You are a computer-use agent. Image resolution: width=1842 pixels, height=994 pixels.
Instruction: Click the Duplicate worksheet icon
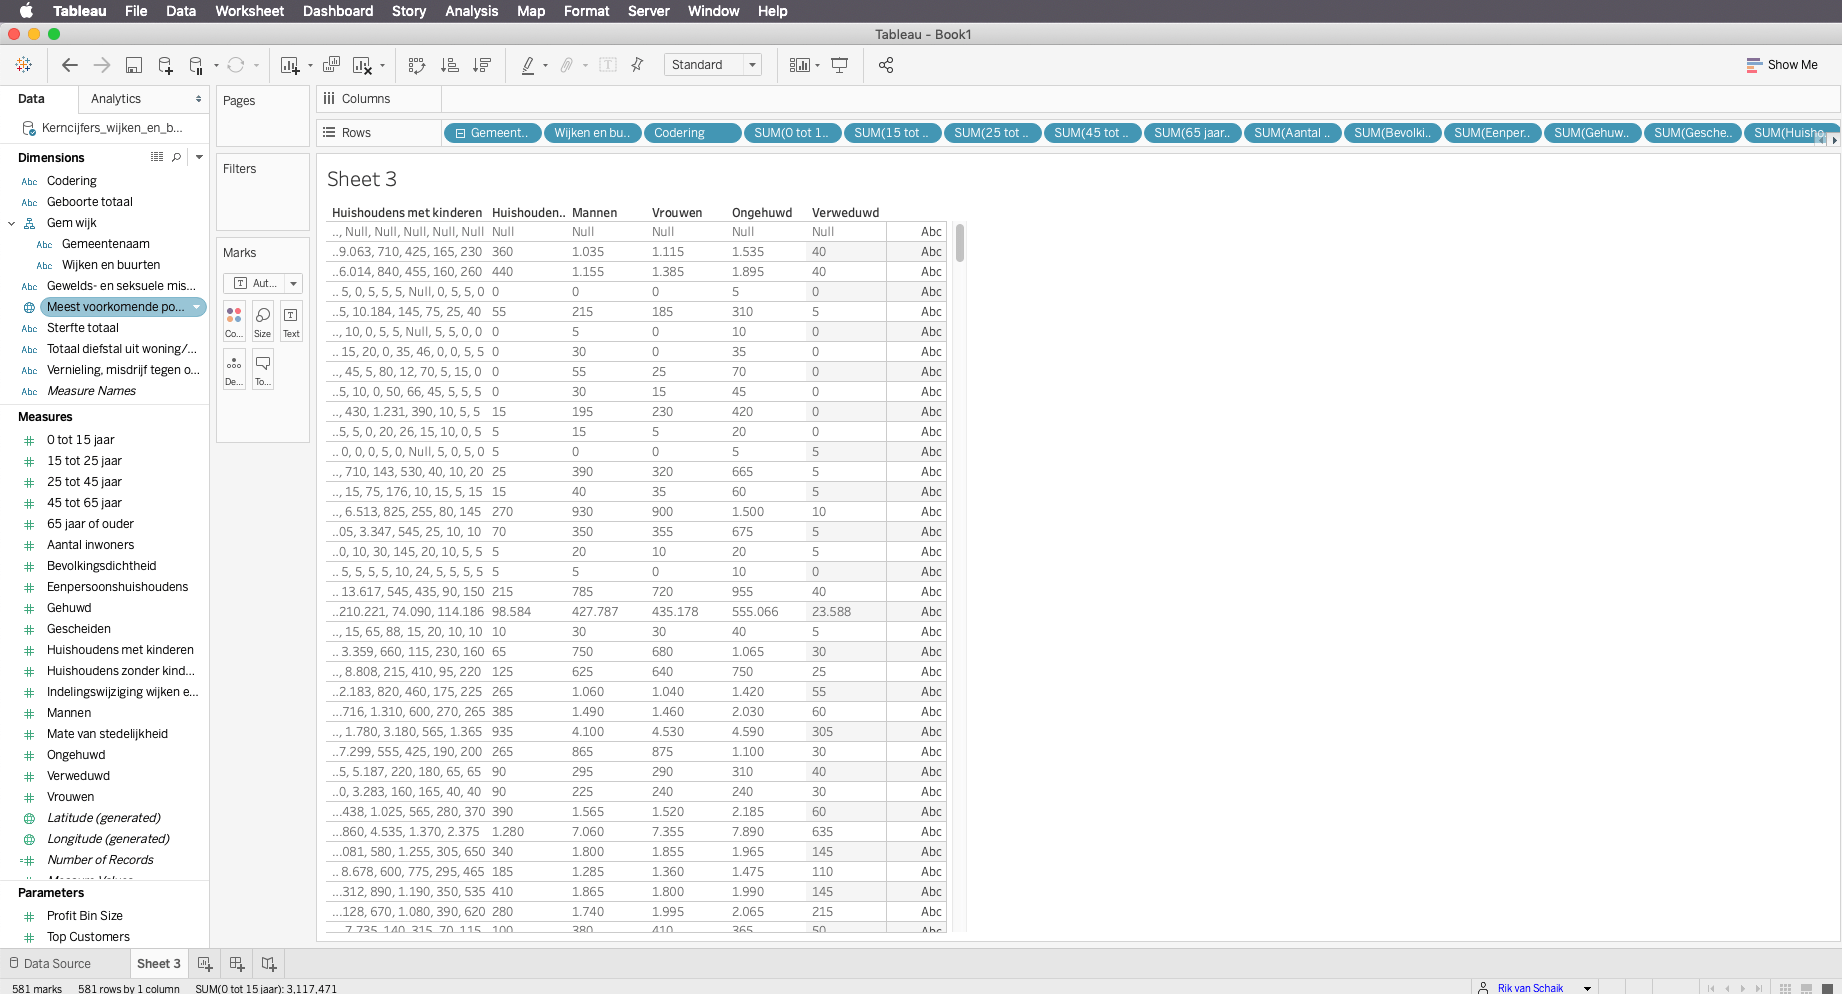coord(331,65)
